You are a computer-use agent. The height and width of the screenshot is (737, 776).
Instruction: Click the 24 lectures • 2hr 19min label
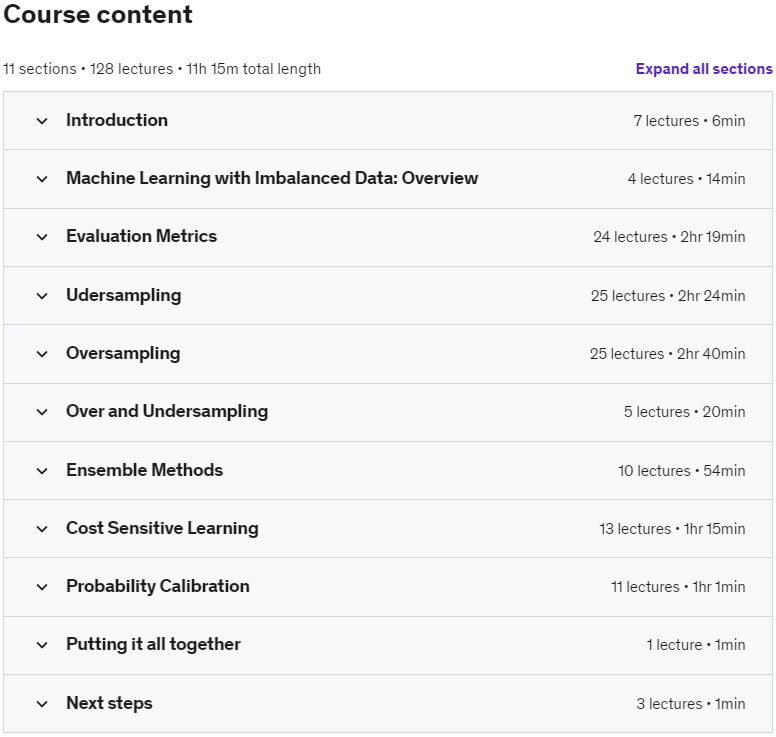pyautogui.click(x=669, y=237)
